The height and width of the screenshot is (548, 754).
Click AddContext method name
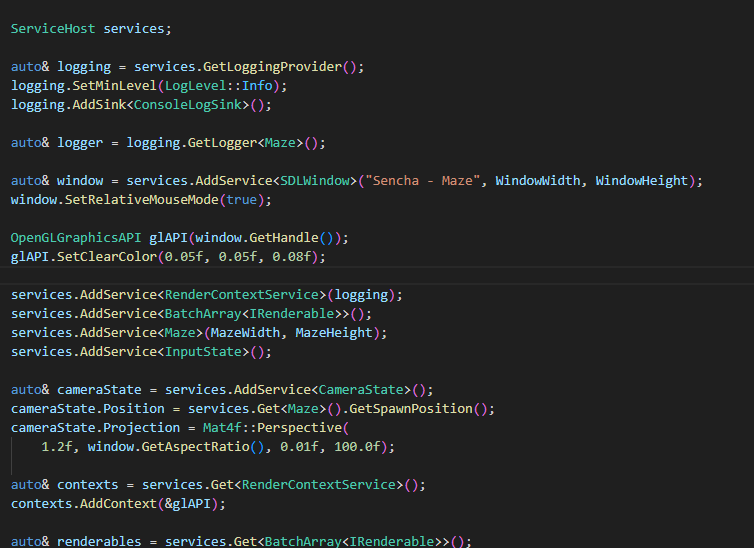(118, 504)
